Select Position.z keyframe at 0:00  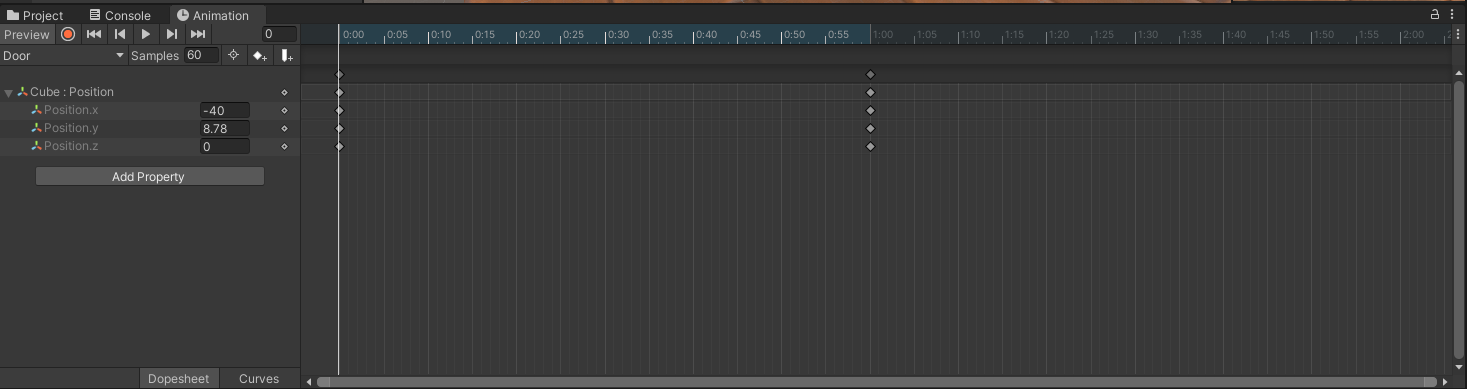(339, 146)
